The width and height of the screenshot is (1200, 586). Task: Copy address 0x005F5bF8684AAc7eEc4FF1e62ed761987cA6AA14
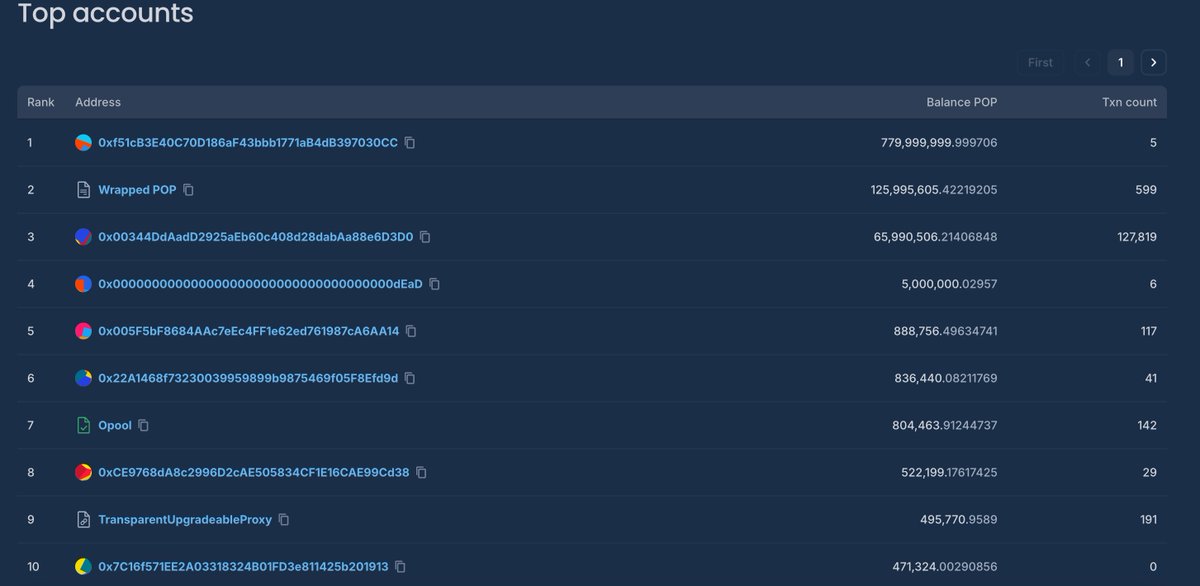click(x=411, y=331)
